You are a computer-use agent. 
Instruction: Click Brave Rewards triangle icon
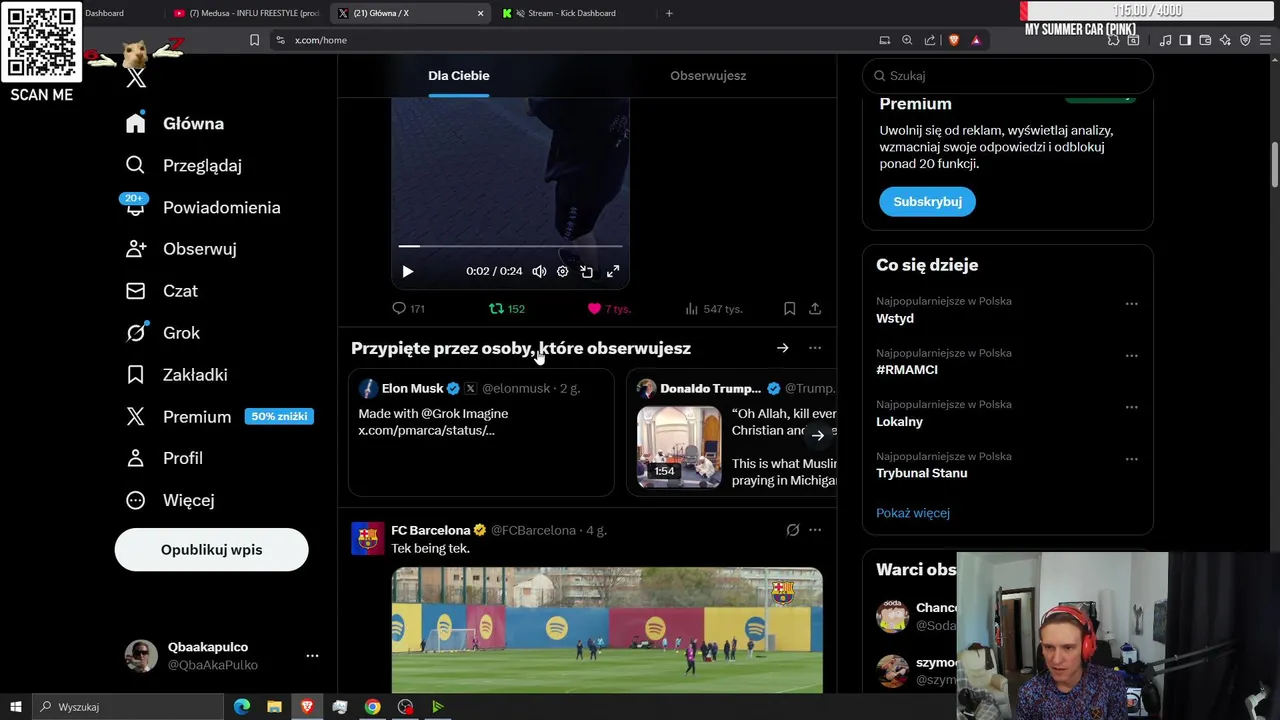[976, 40]
